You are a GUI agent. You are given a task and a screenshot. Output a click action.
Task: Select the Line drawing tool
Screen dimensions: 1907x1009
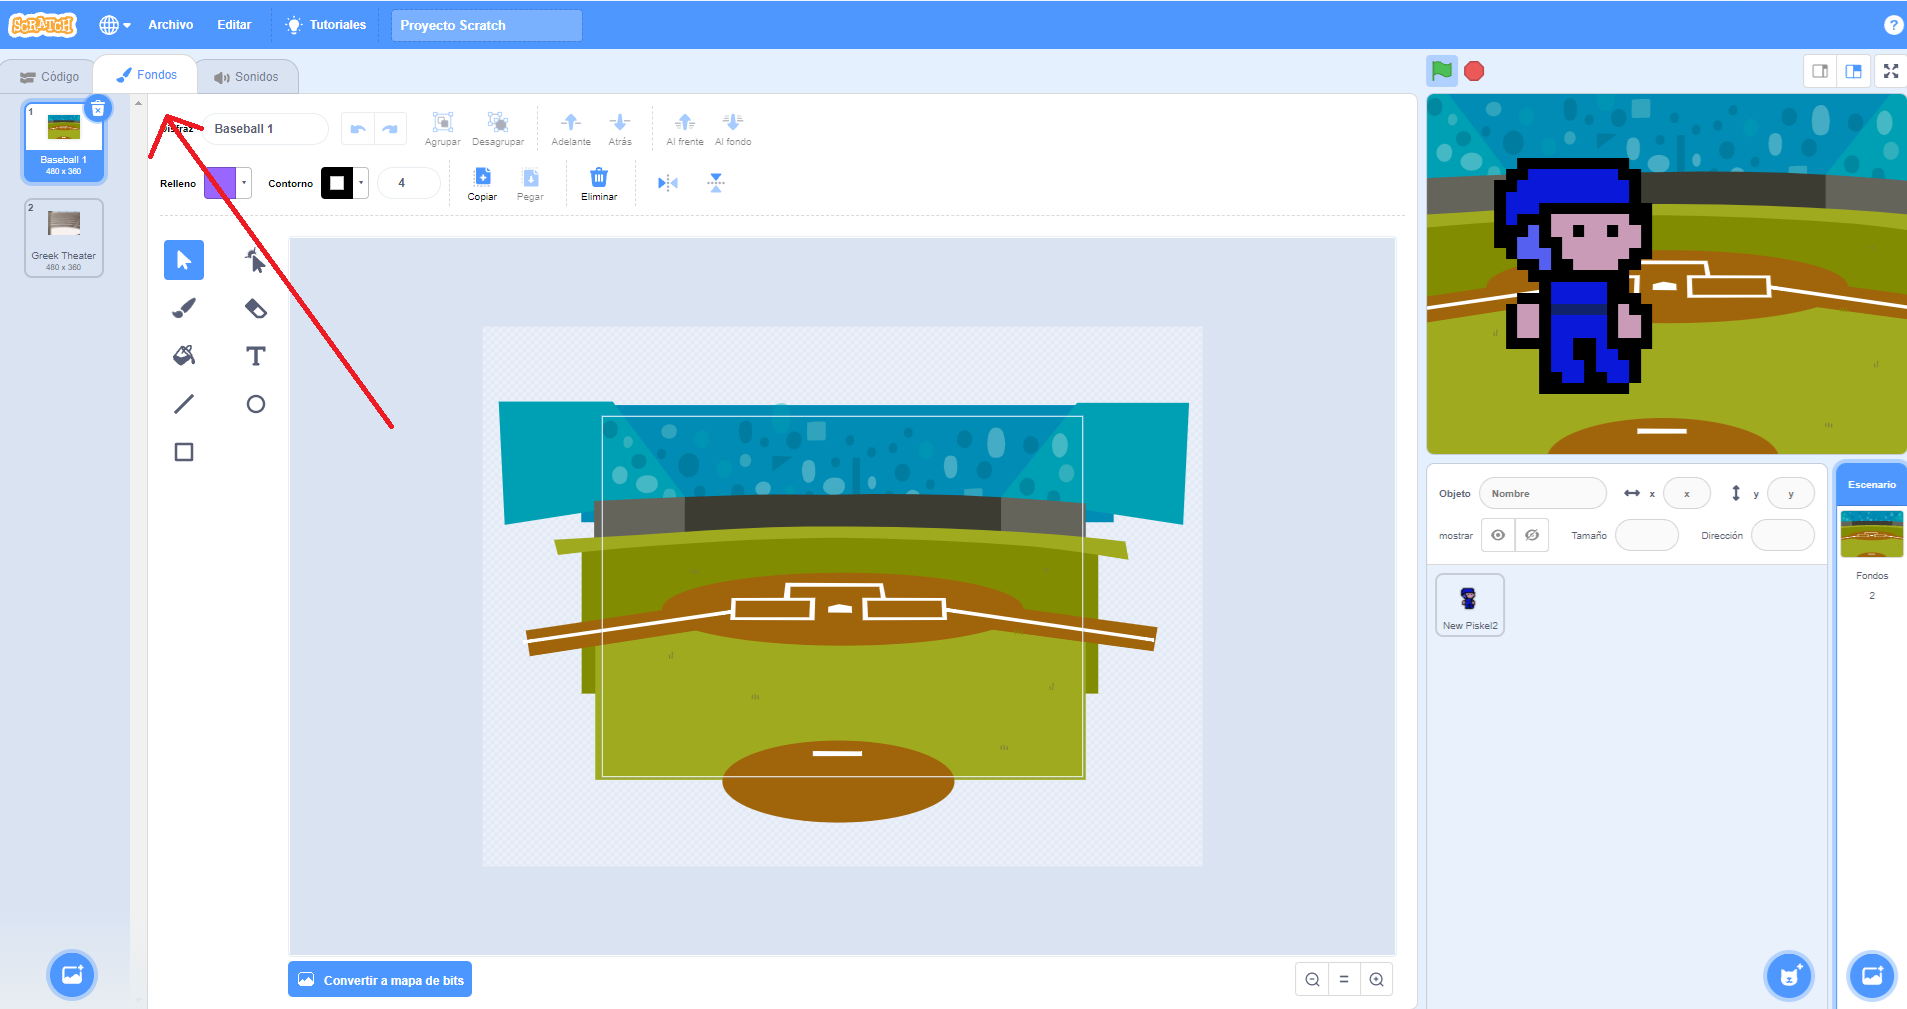coord(184,404)
